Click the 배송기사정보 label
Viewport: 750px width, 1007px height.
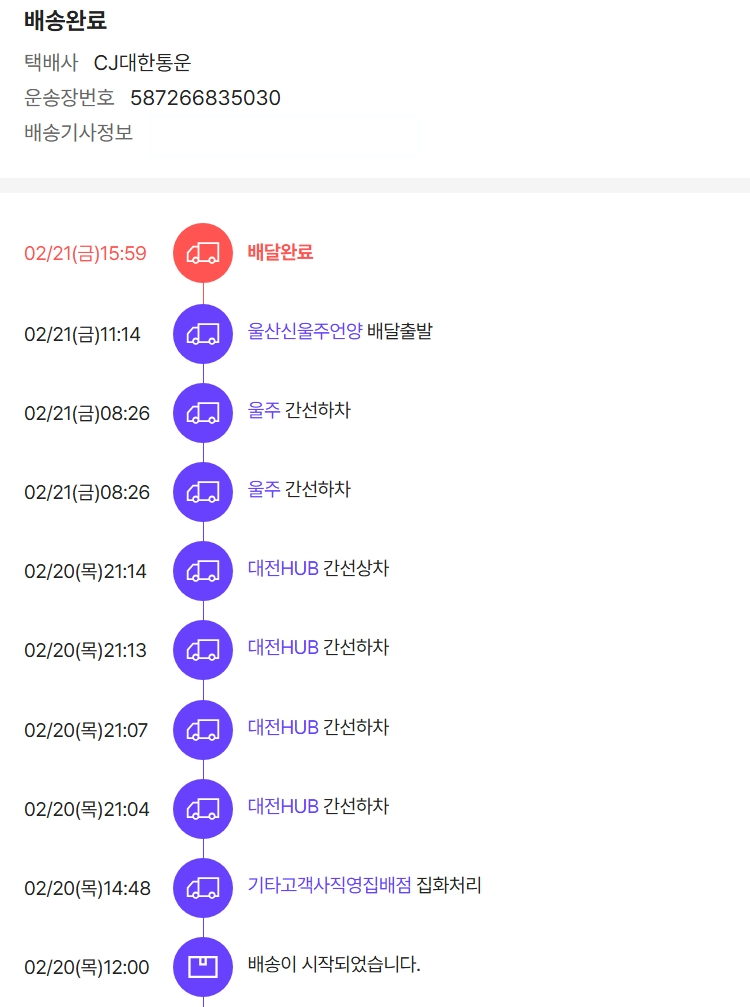pos(78,132)
